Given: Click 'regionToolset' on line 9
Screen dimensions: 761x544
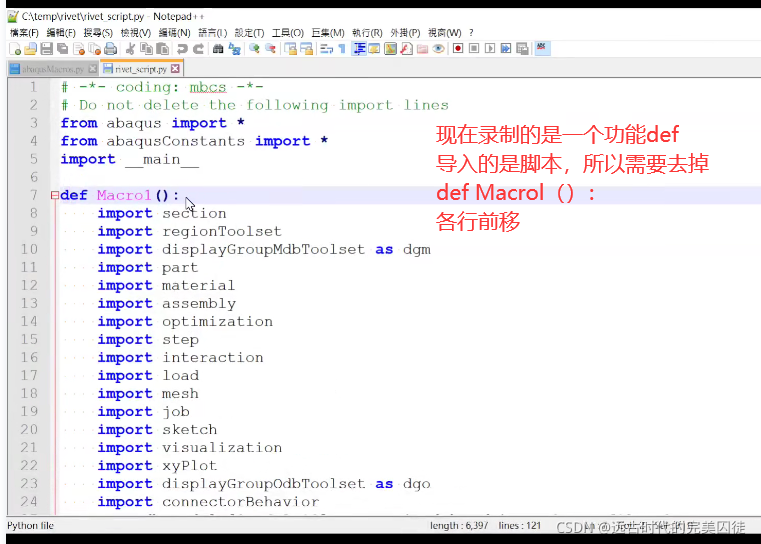Looking at the screenshot, I should pyautogui.click(x=221, y=231).
